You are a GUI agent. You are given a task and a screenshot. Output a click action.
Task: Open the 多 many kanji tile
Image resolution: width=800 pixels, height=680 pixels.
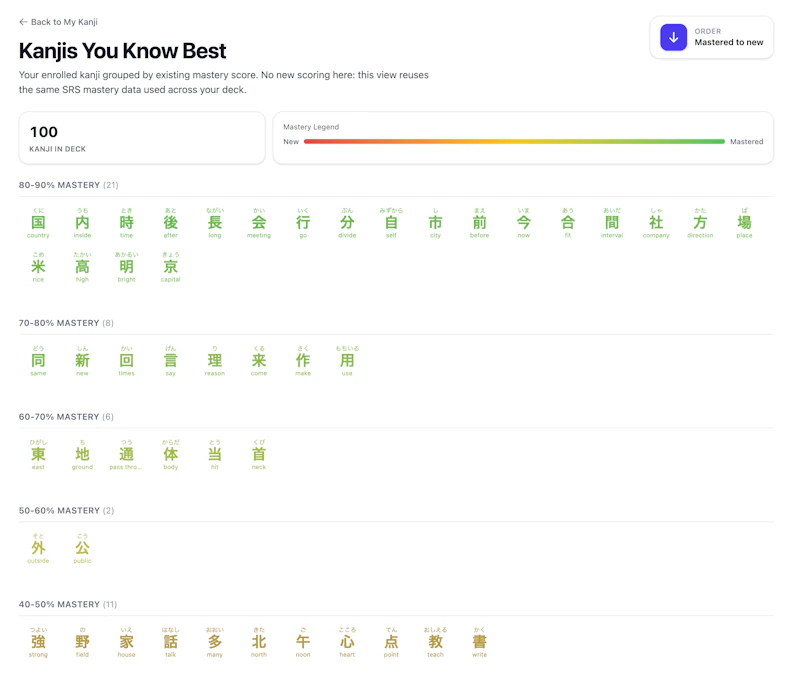point(215,642)
